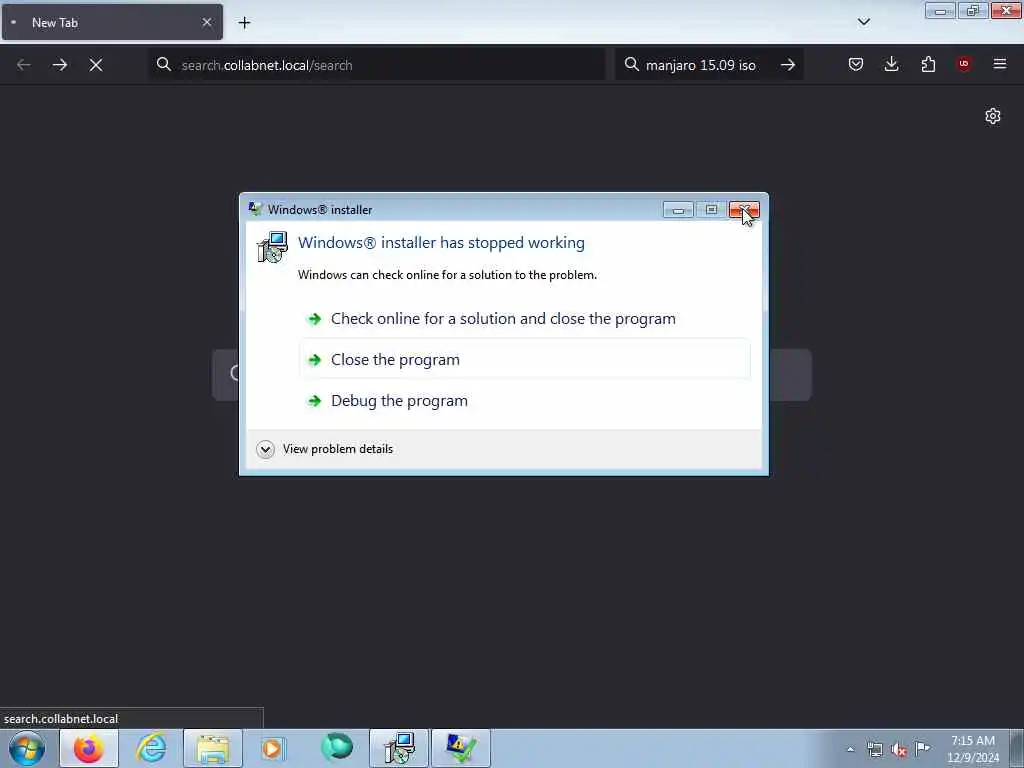1024x768 pixels.
Task: Maximize the Windows installer dialog
Action: tap(711, 210)
